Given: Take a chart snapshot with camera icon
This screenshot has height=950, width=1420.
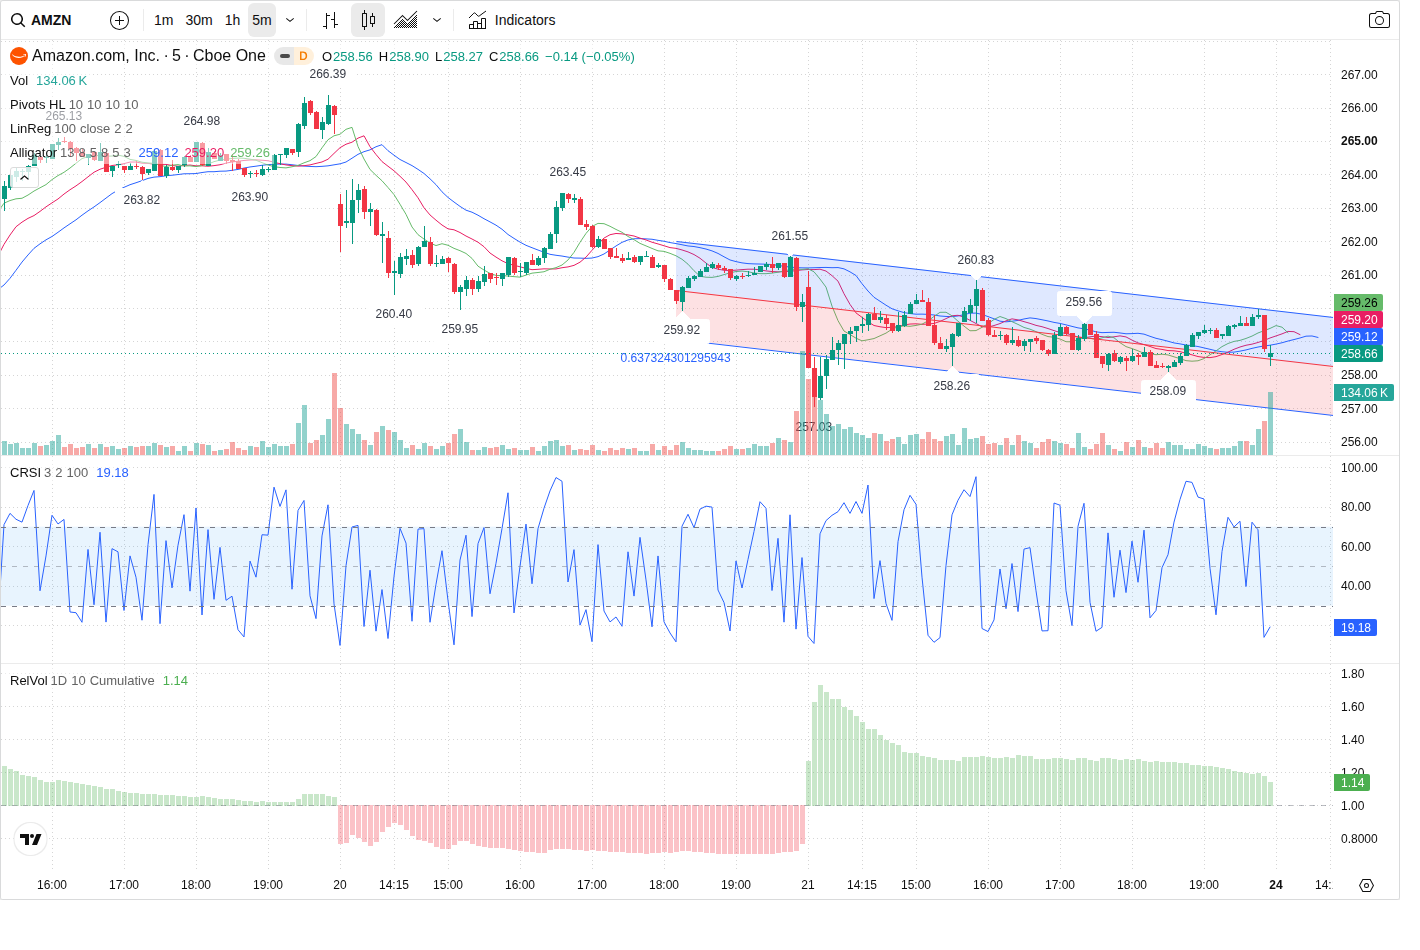Looking at the screenshot, I should (x=1379, y=20).
